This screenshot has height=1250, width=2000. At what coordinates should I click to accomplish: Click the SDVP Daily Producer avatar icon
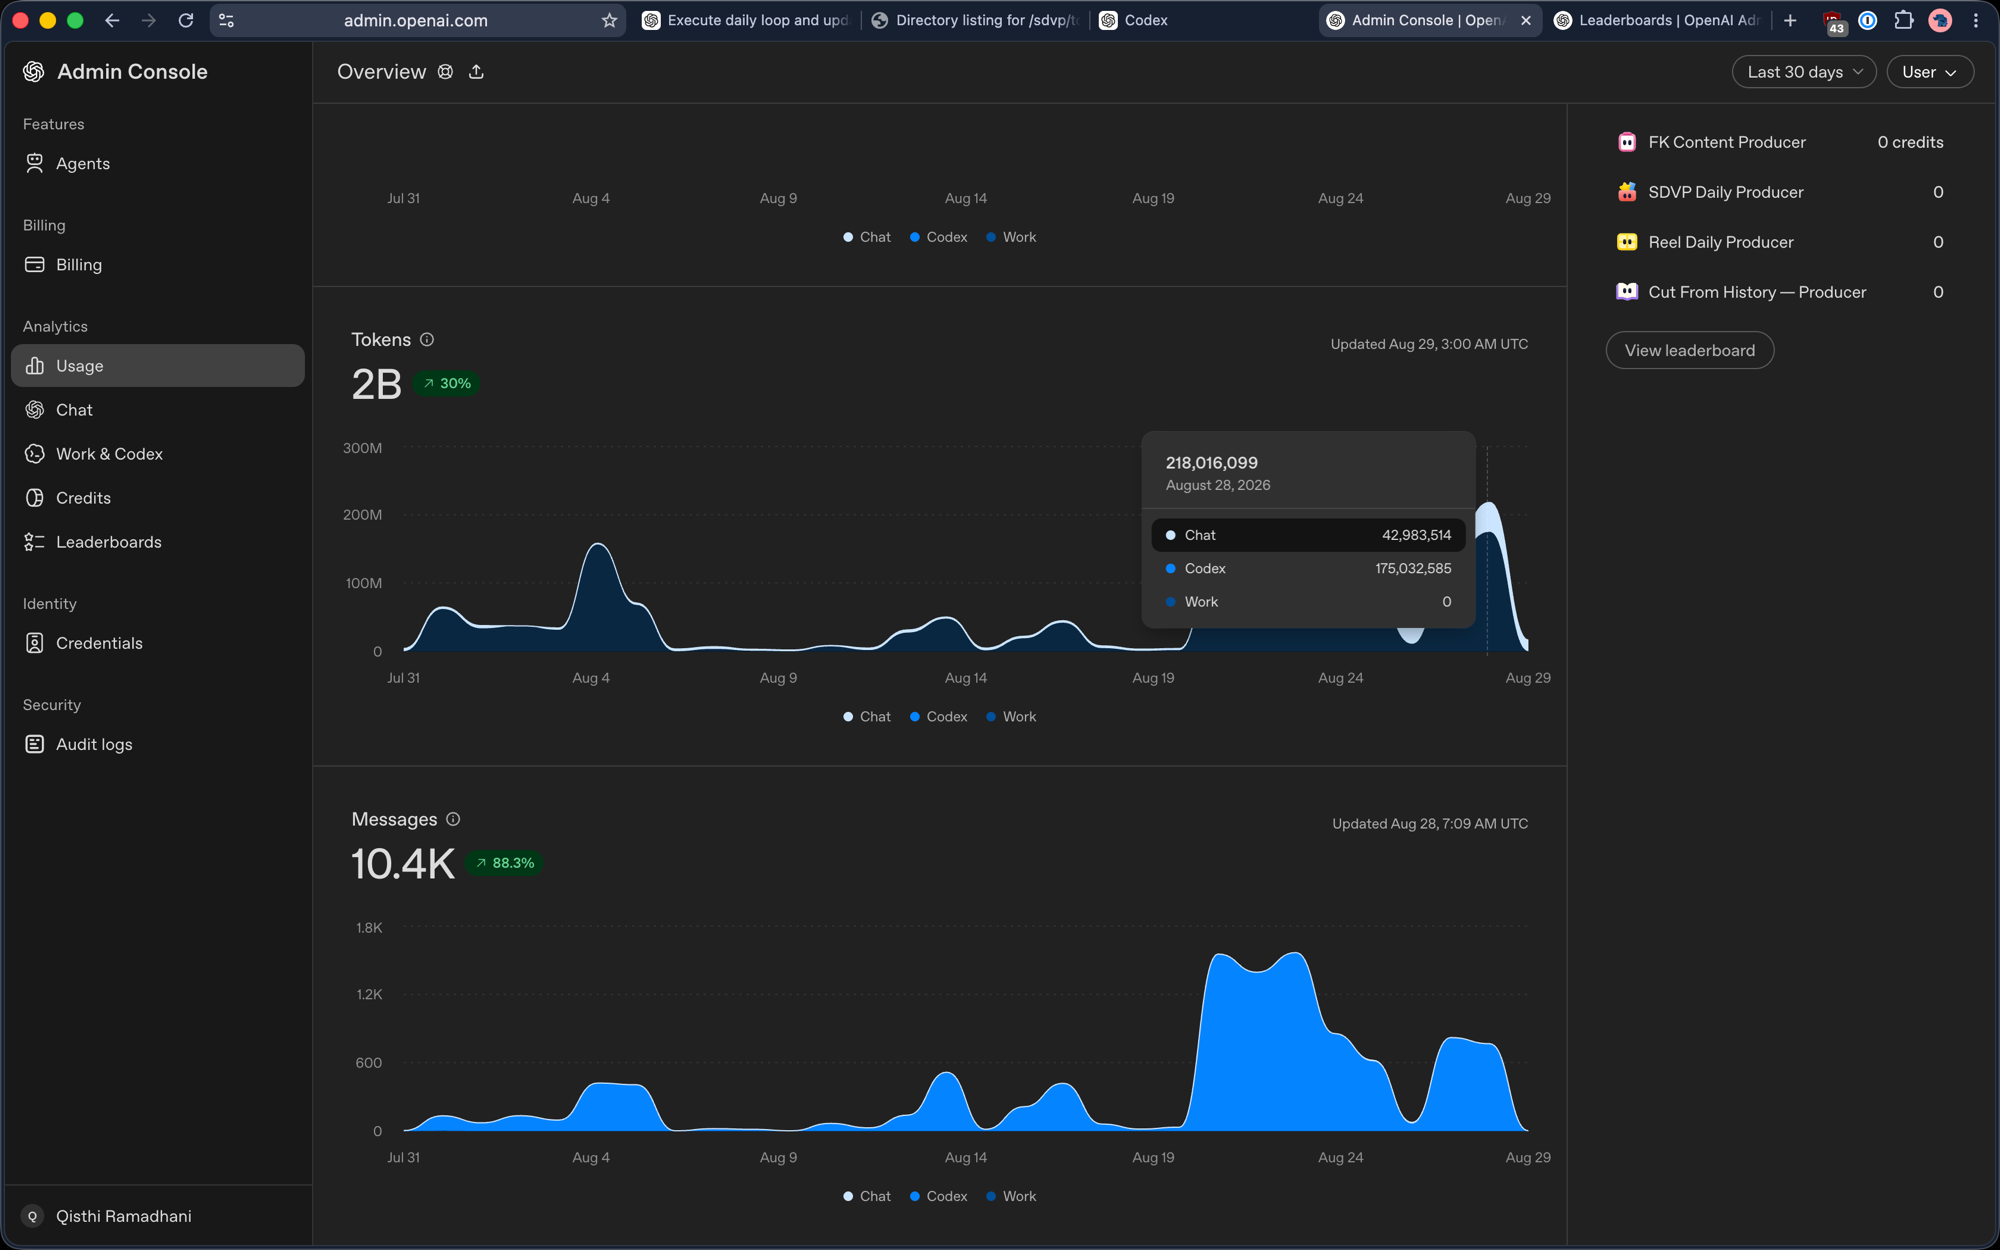pyautogui.click(x=1627, y=192)
